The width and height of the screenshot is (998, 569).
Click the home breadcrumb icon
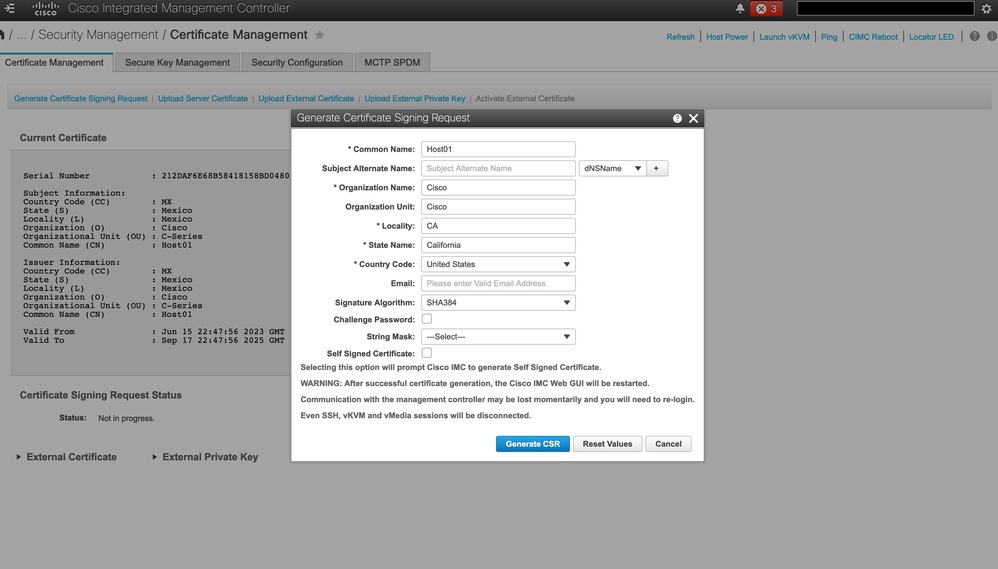[x=2, y=35]
